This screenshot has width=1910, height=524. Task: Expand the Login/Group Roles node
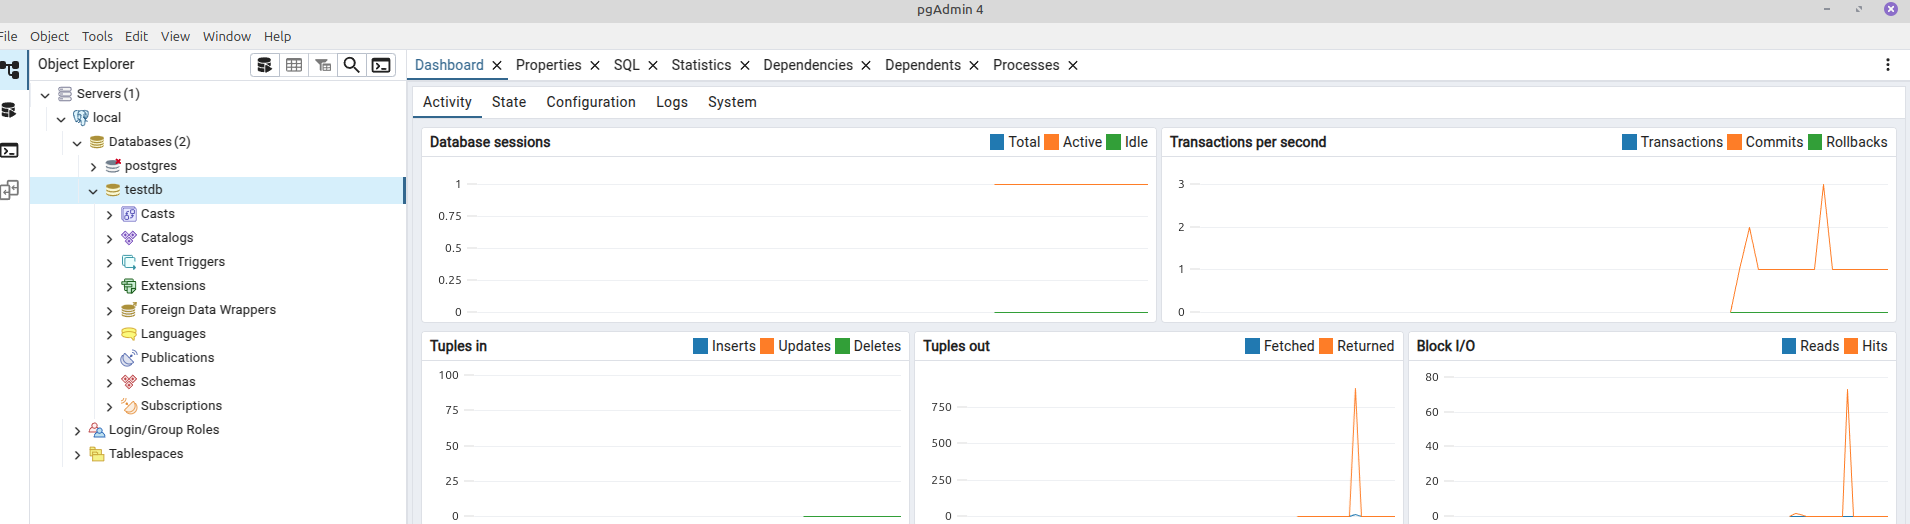[77, 431]
